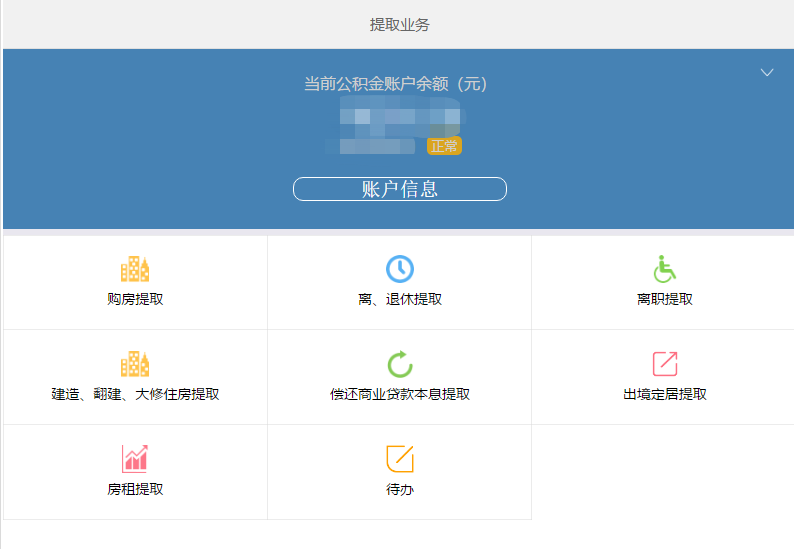Click the 待办 edit icon
The width and height of the screenshot is (794, 549).
[x=399, y=459]
